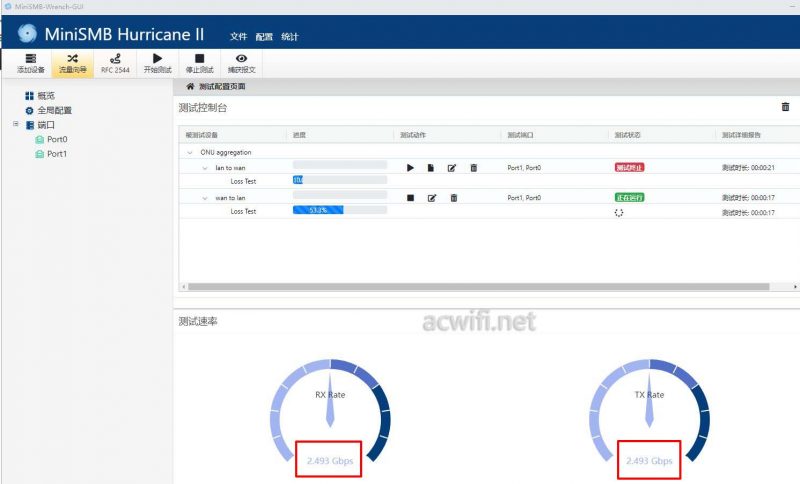This screenshot has height=484, width=800.
Task: Click the red 测试终止 status badge
Action: pos(629,167)
